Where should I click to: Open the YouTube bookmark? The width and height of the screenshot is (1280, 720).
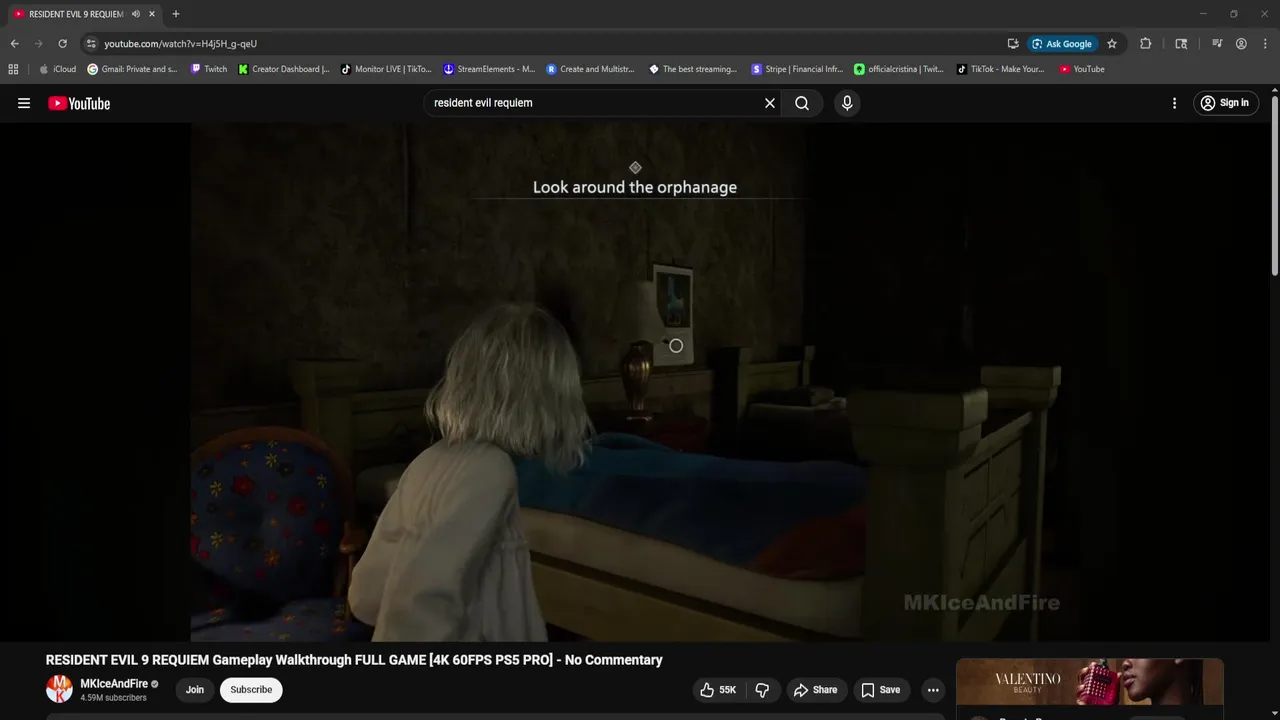(1082, 69)
